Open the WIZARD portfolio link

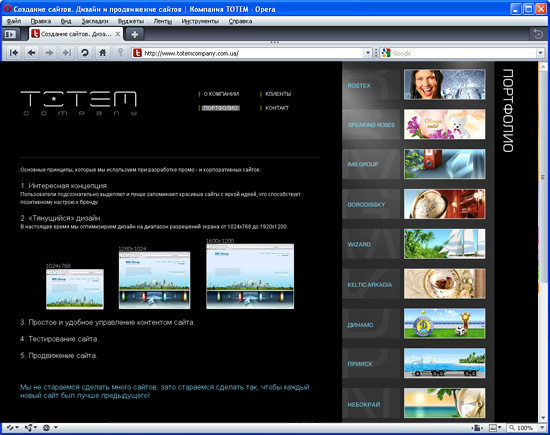[x=359, y=244]
